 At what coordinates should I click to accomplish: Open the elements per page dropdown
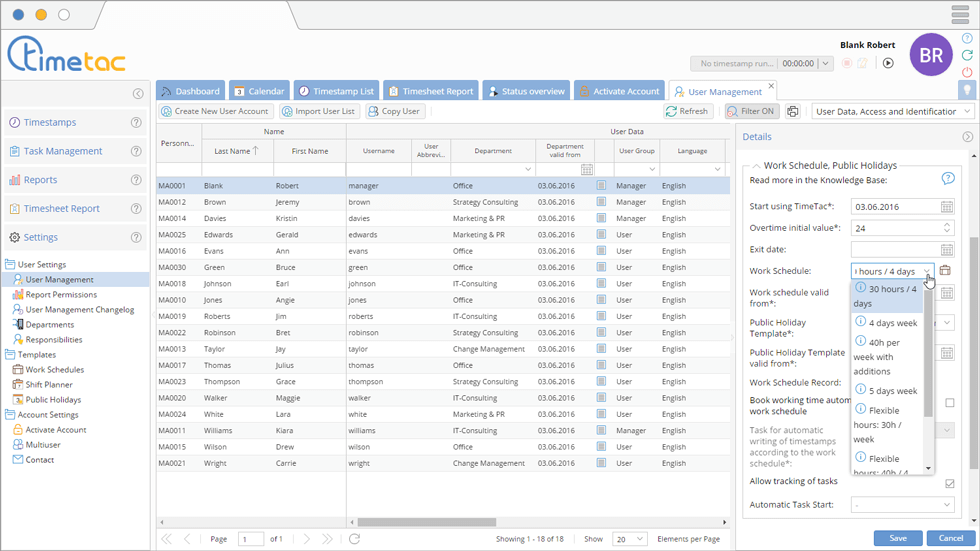tap(630, 539)
